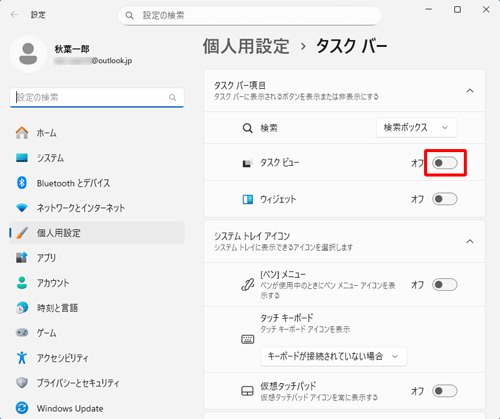This screenshot has width=500, height=419.
Task: Open the キーボードが接続されていない場合 dropdown
Action: [334, 356]
